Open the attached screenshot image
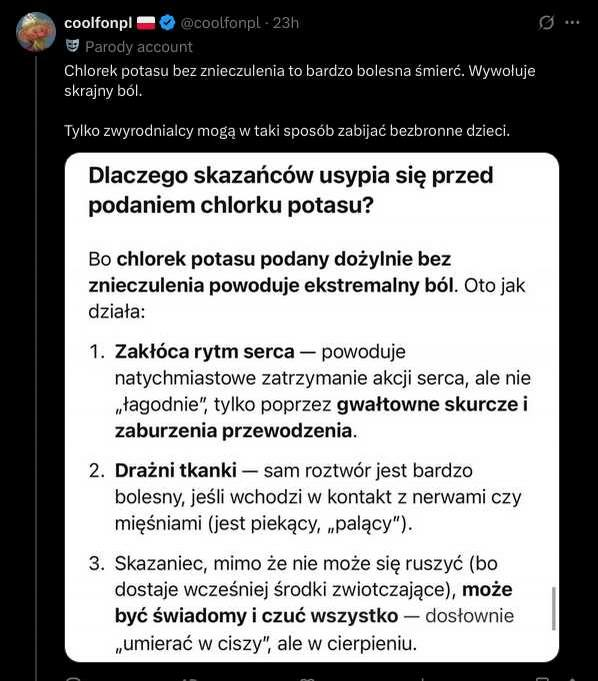 click(x=312, y=407)
